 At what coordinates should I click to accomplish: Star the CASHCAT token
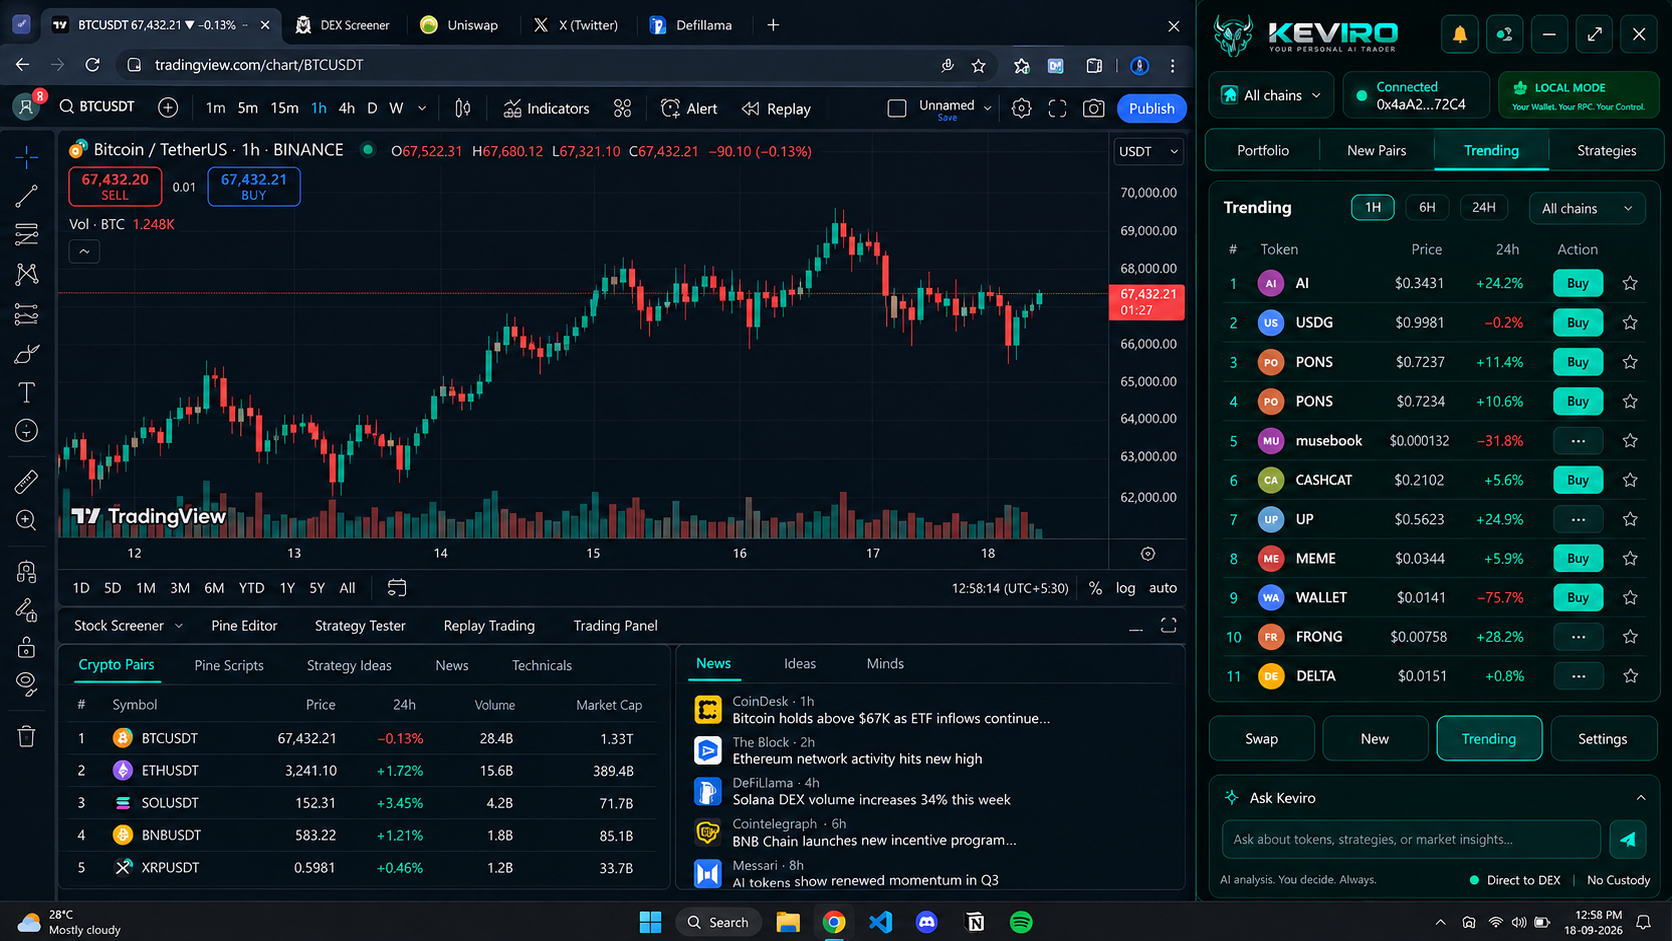tap(1630, 480)
